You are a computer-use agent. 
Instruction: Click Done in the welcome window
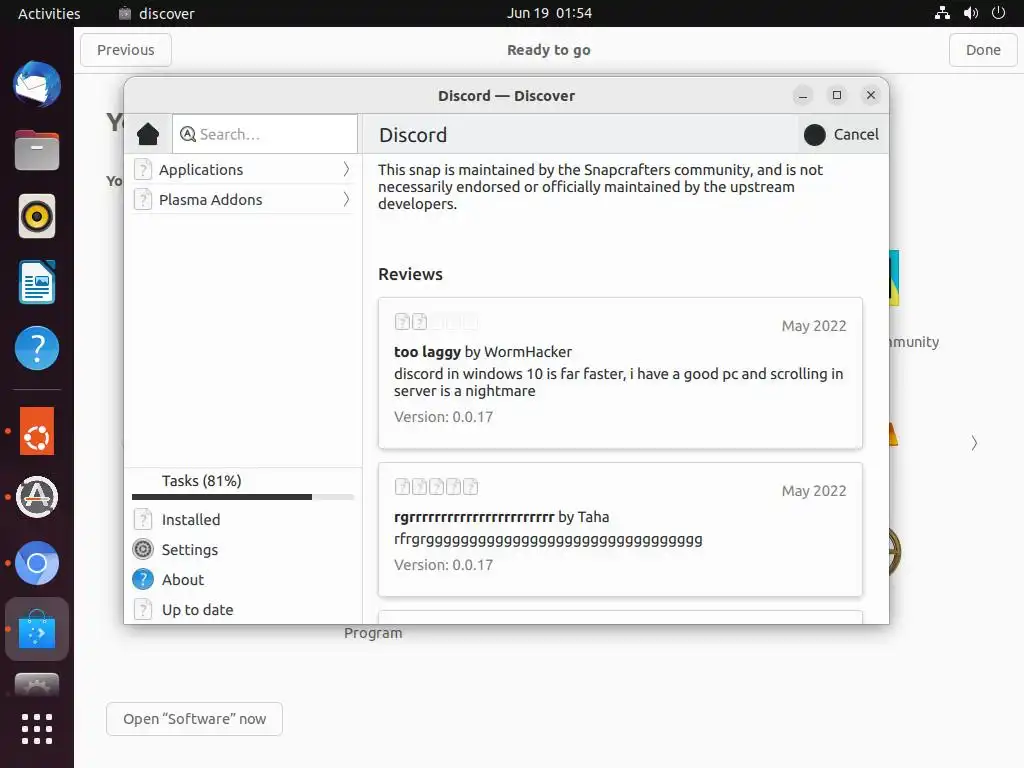tap(983, 50)
